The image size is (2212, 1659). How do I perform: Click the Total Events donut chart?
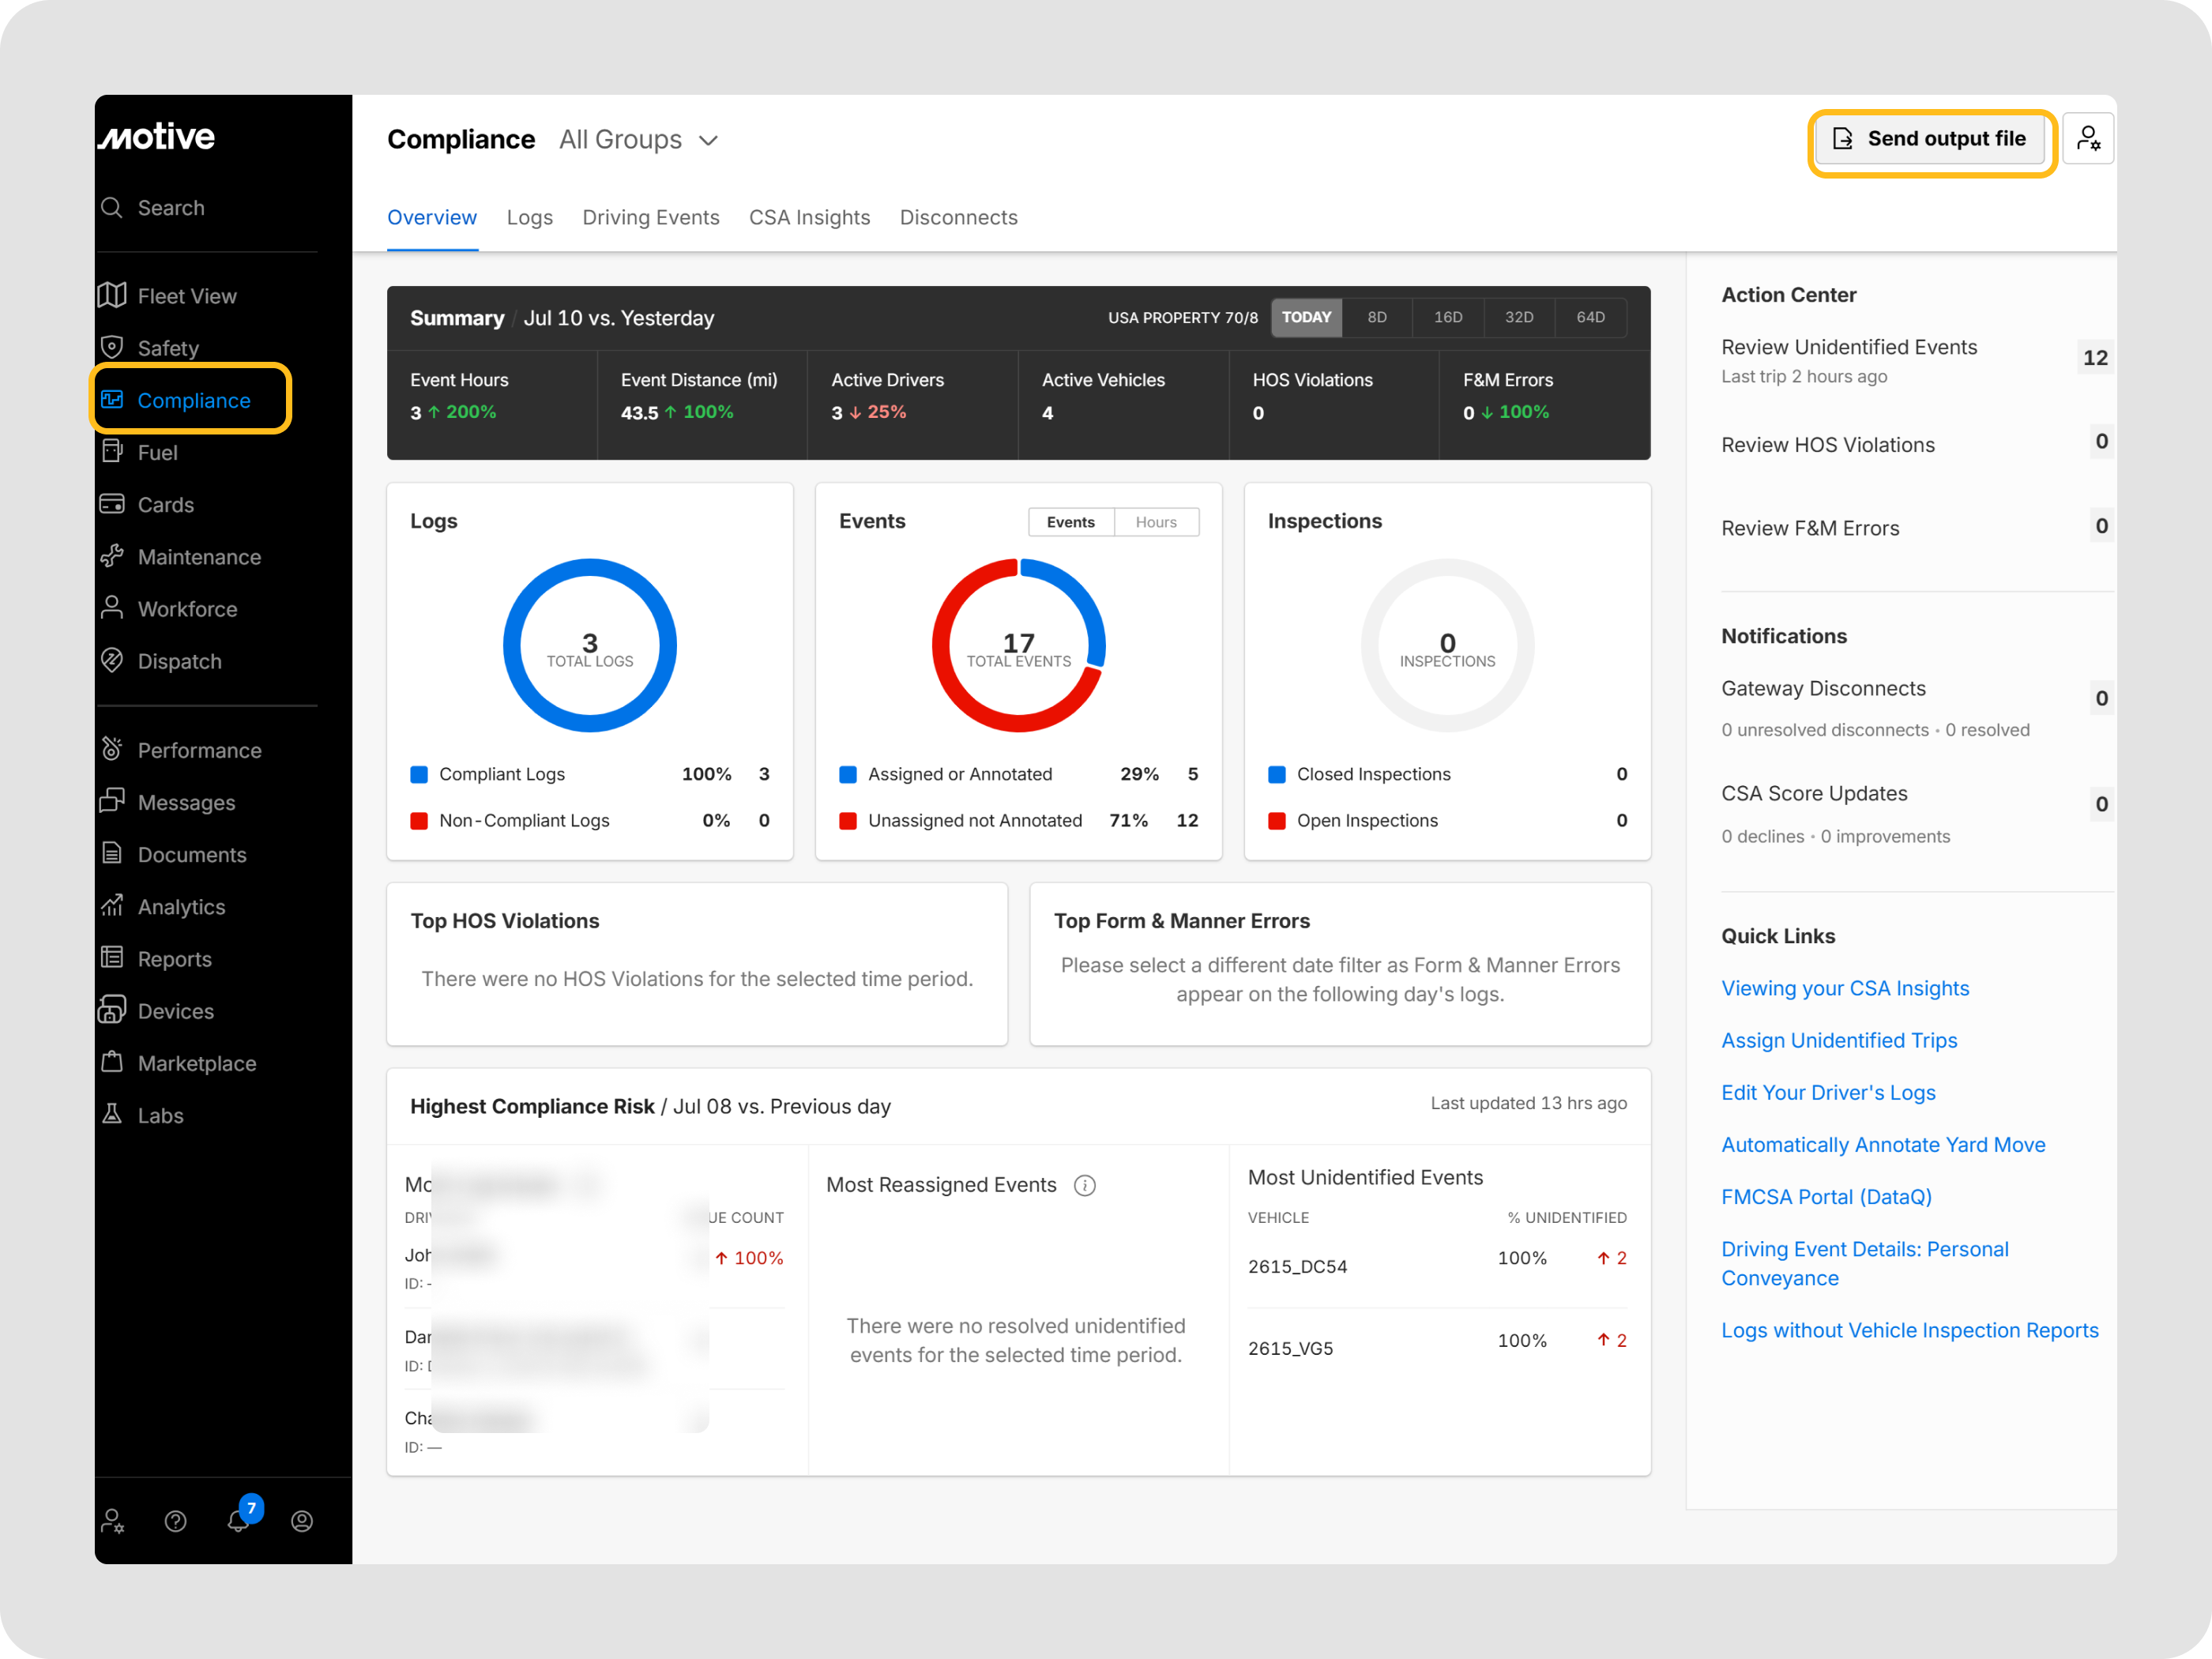pyautogui.click(x=1019, y=645)
